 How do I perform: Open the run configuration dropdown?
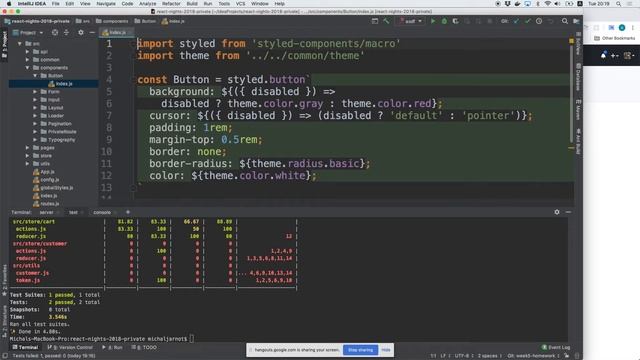pos(411,21)
